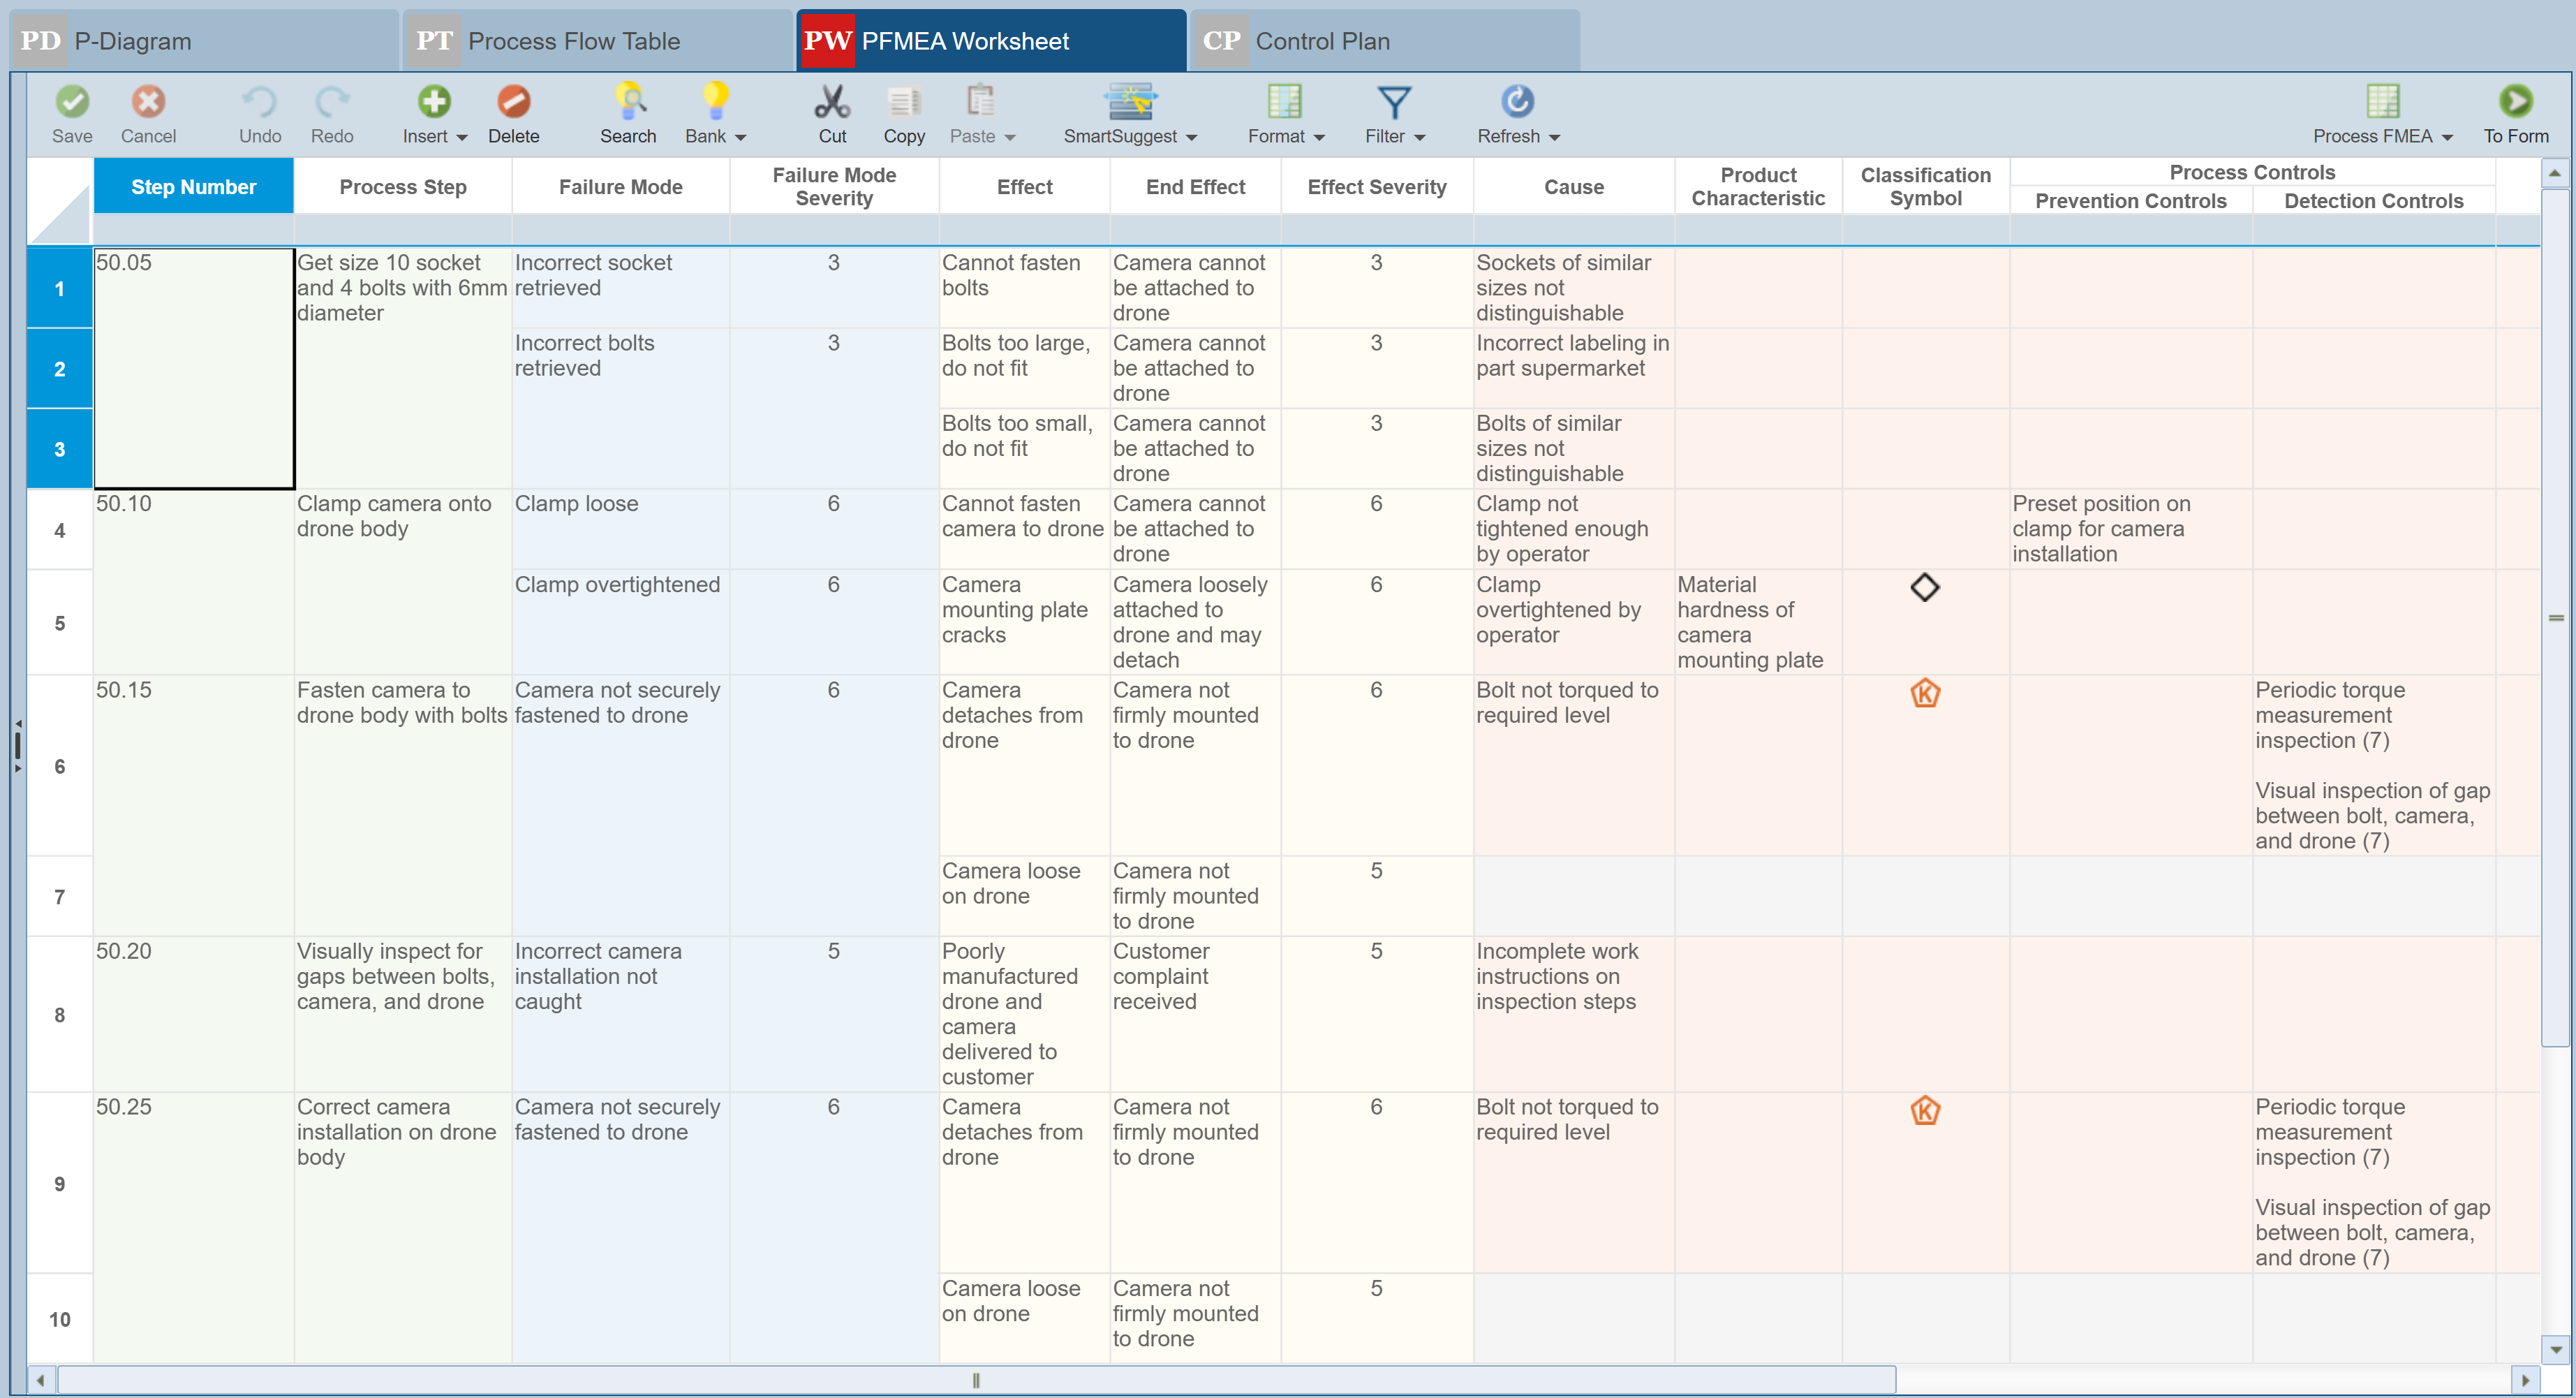Open Search with magnifier icon
Image resolution: width=2576 pixels, height=1398 pixels.
tap(628, 102)
